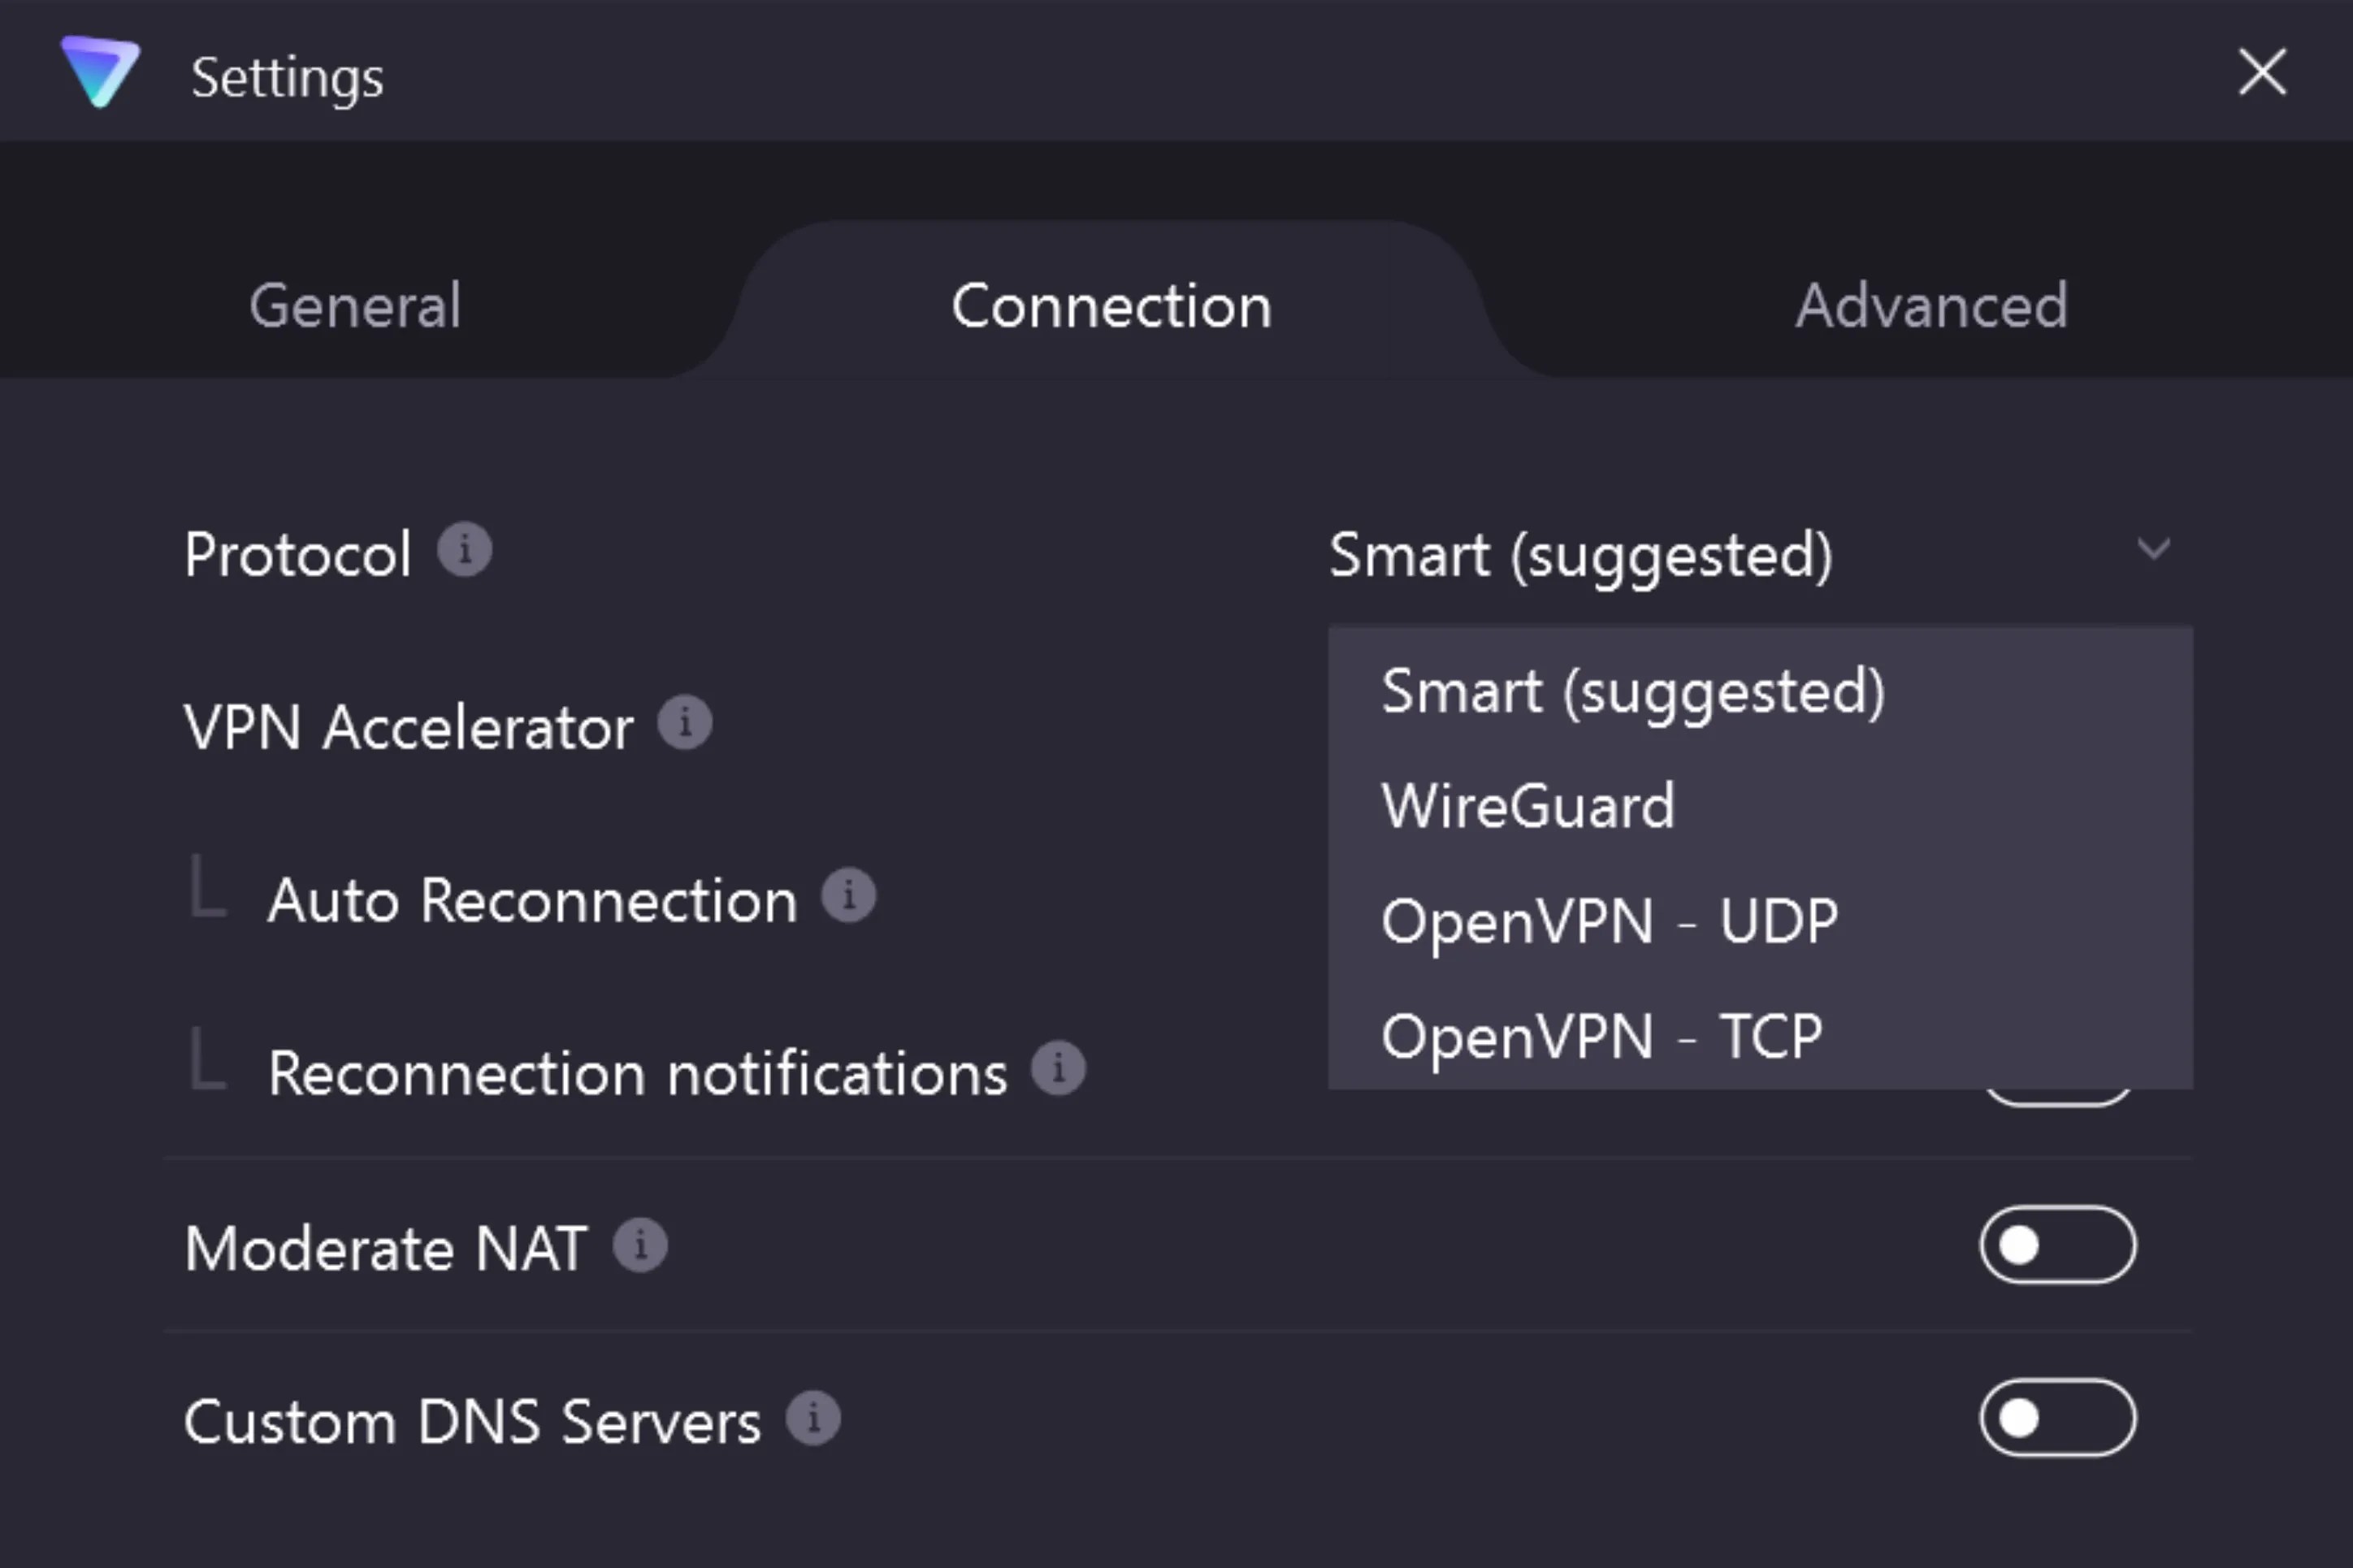This screenshot has height=1568, width=2353.
Task: Select OpenVPN - UDP from the dropdown
Action: (x=1608, y=921)
